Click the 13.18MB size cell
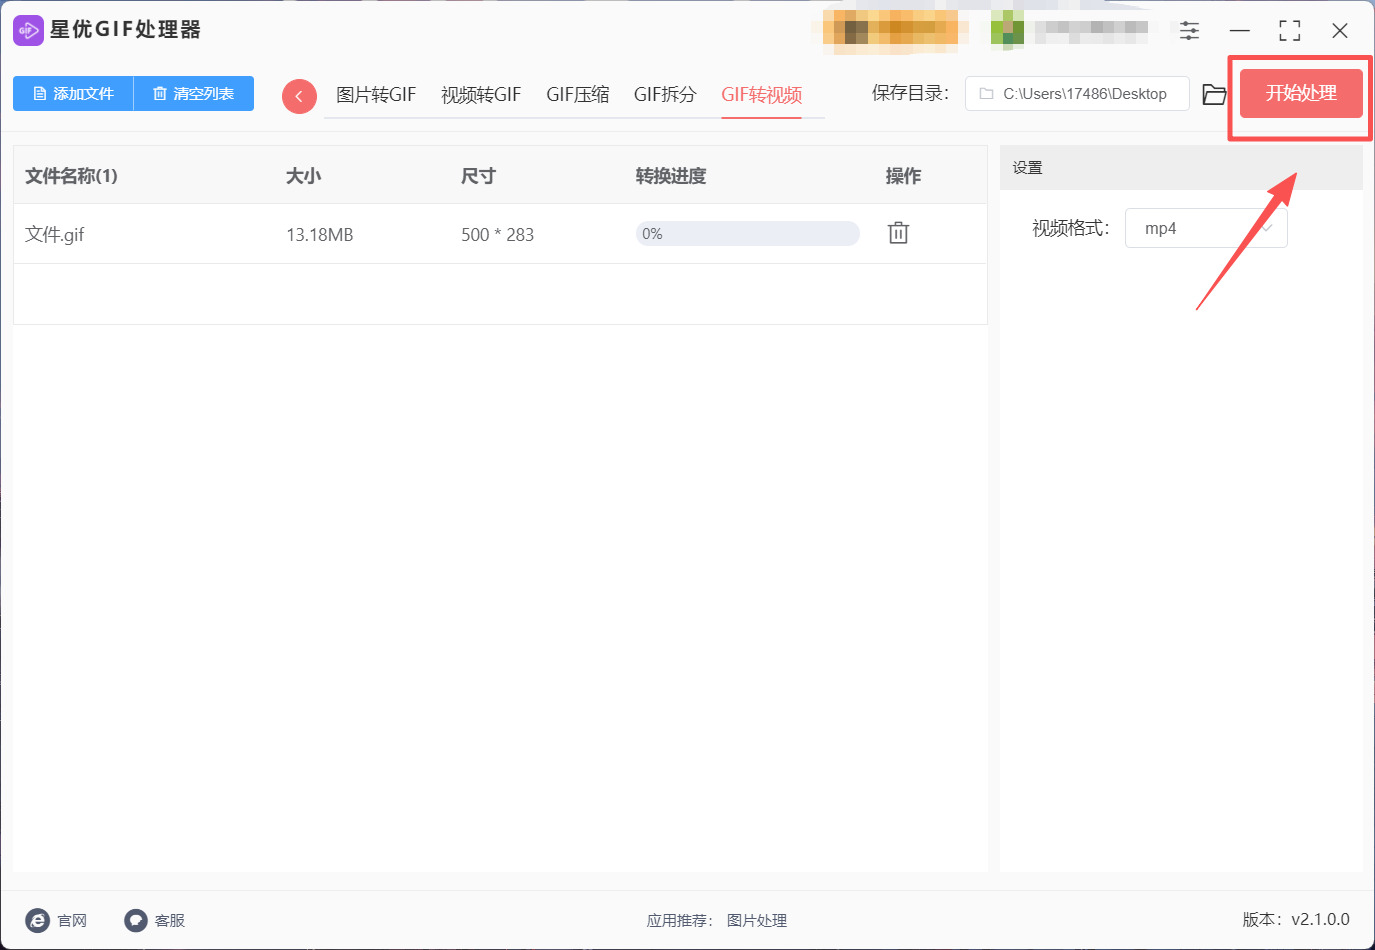 [x=320, y=235]
